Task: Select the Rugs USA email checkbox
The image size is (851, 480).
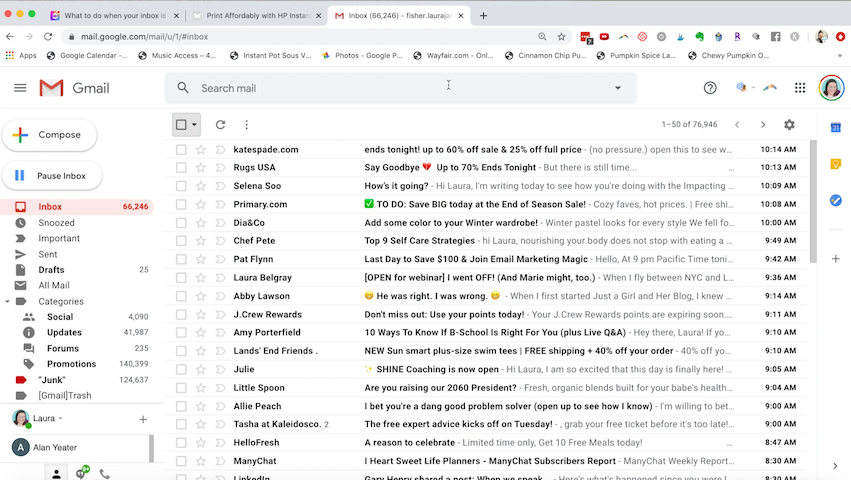Action: coord(181,168)
